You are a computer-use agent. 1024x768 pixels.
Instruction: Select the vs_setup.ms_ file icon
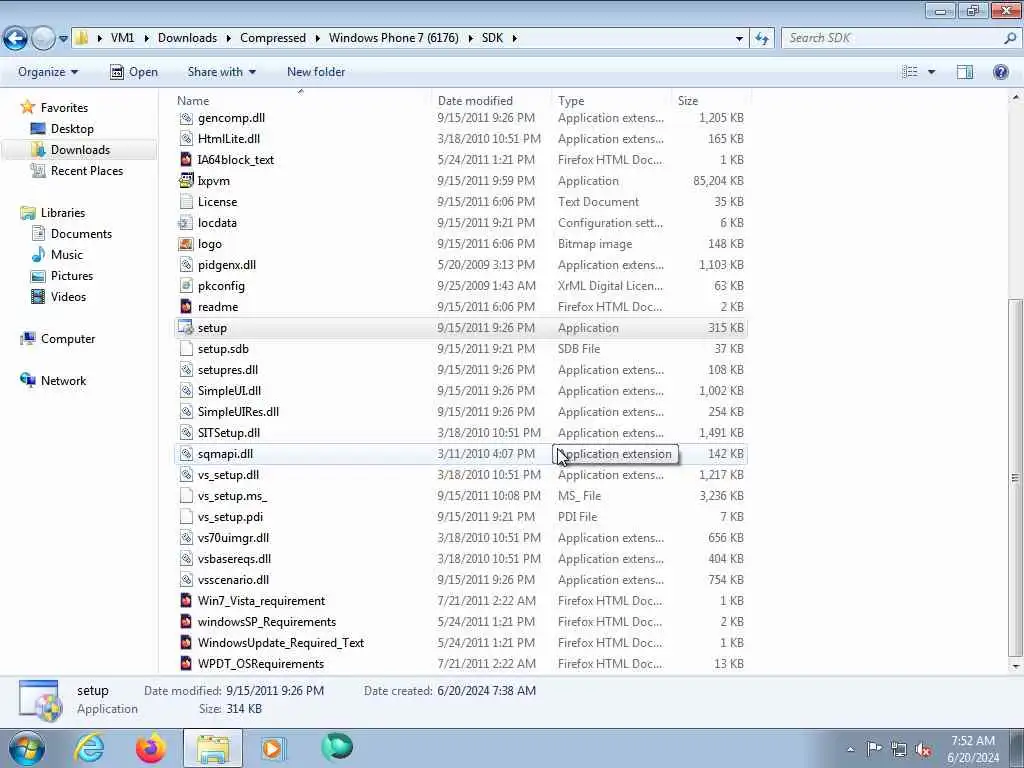coord(186,496)
